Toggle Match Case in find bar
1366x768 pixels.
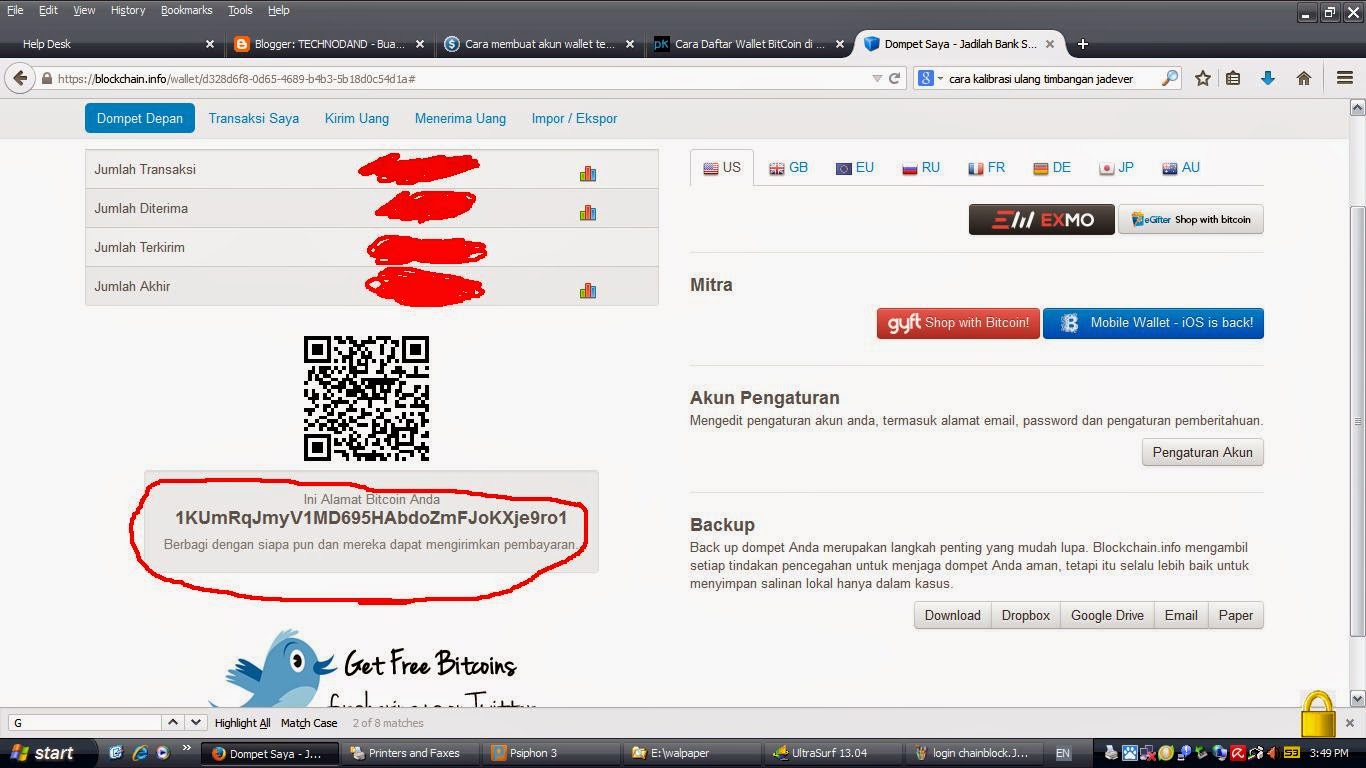tap(309, 723)
